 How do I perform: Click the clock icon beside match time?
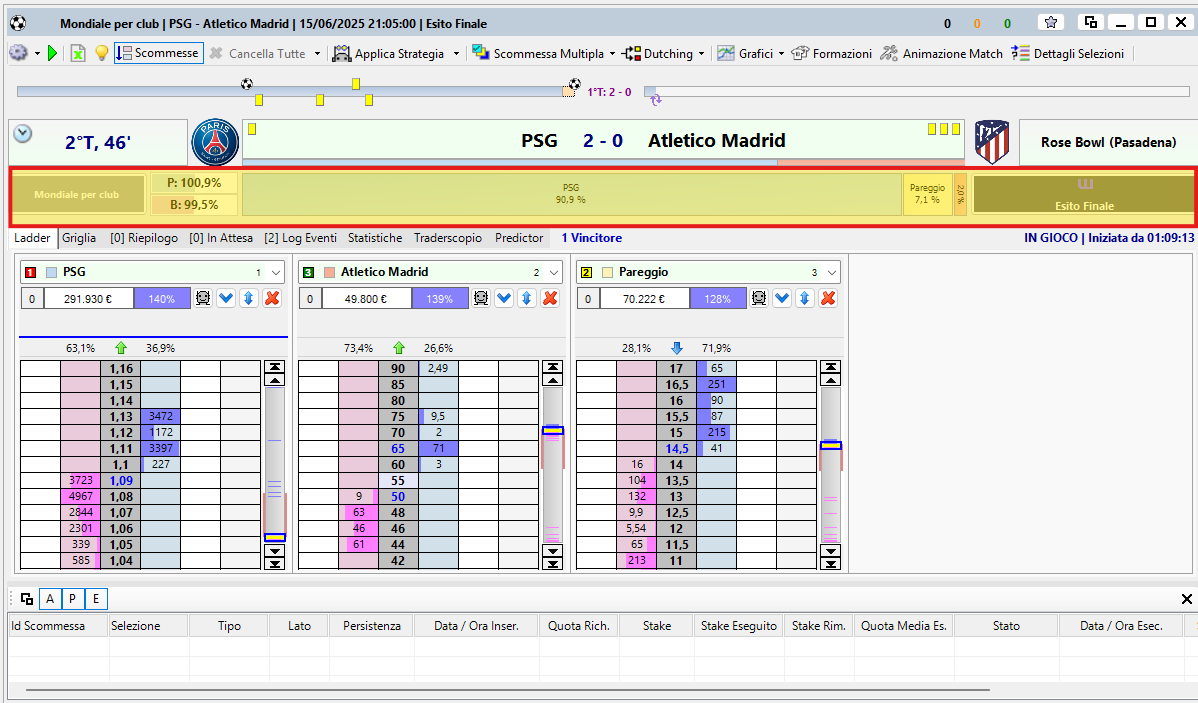pos(22,134)
